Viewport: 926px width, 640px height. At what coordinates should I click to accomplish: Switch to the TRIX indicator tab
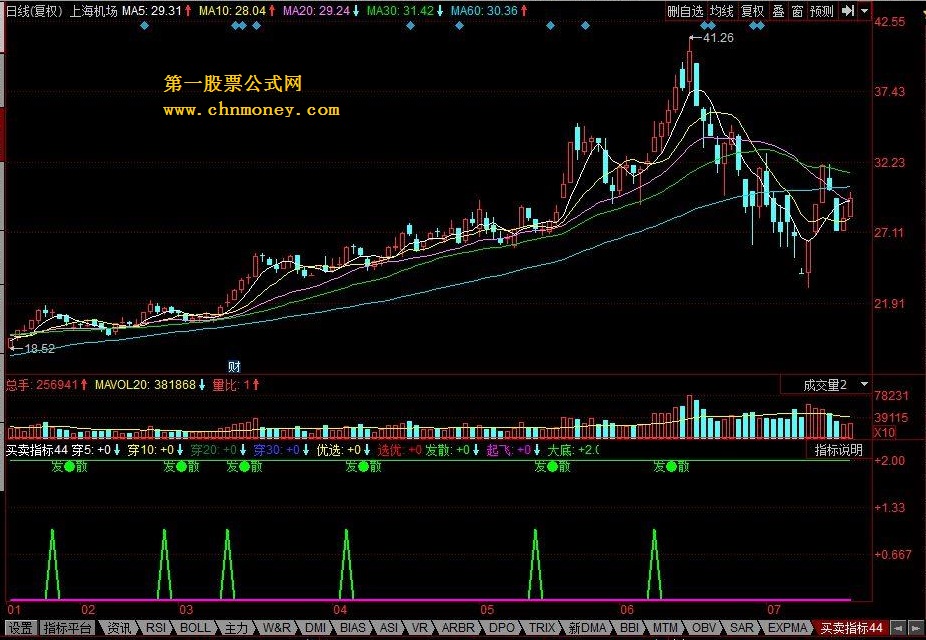point(542,628)
